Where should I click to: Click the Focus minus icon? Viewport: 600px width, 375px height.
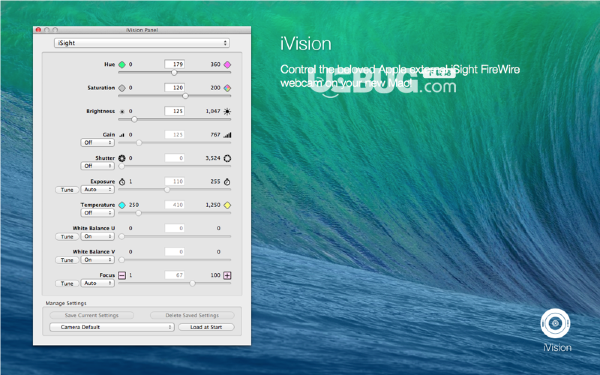click(122, 275)
